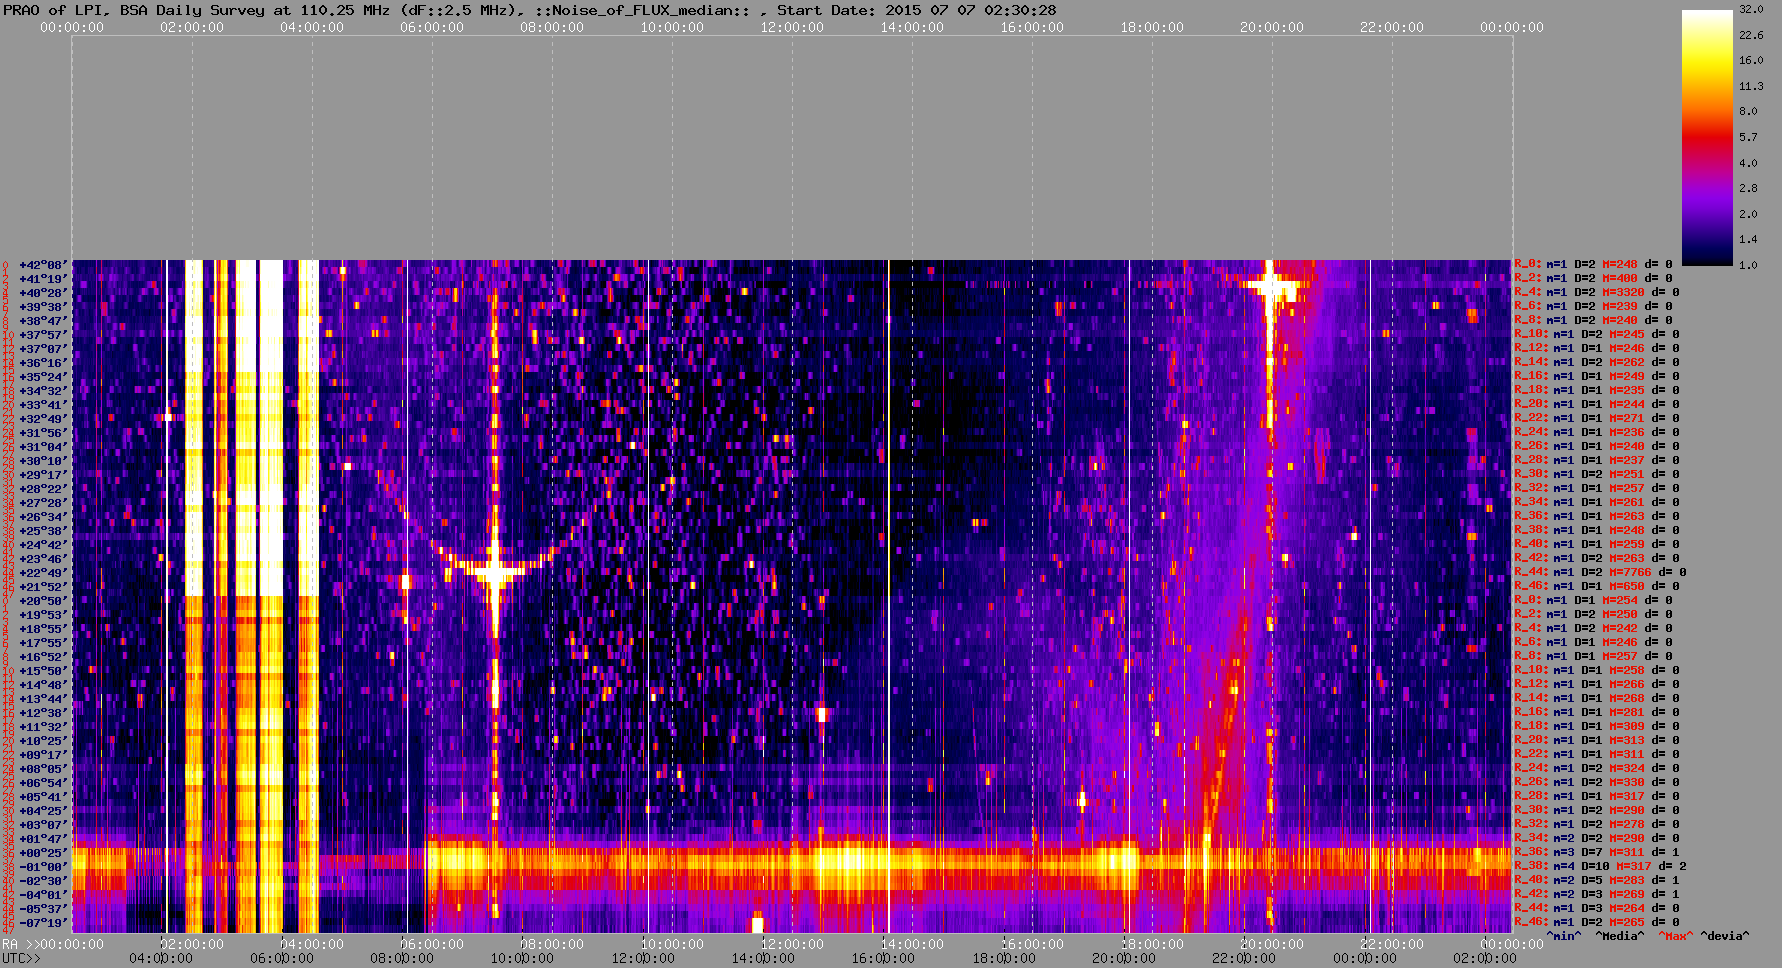Click the +32°49' declination label

[x=43, y=419]
